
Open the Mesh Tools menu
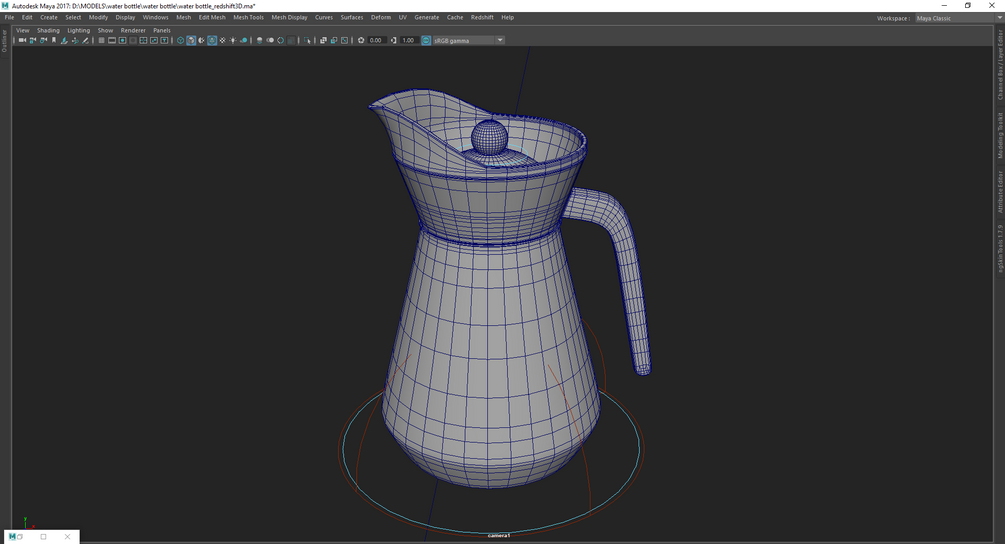[x=248, y=17]
